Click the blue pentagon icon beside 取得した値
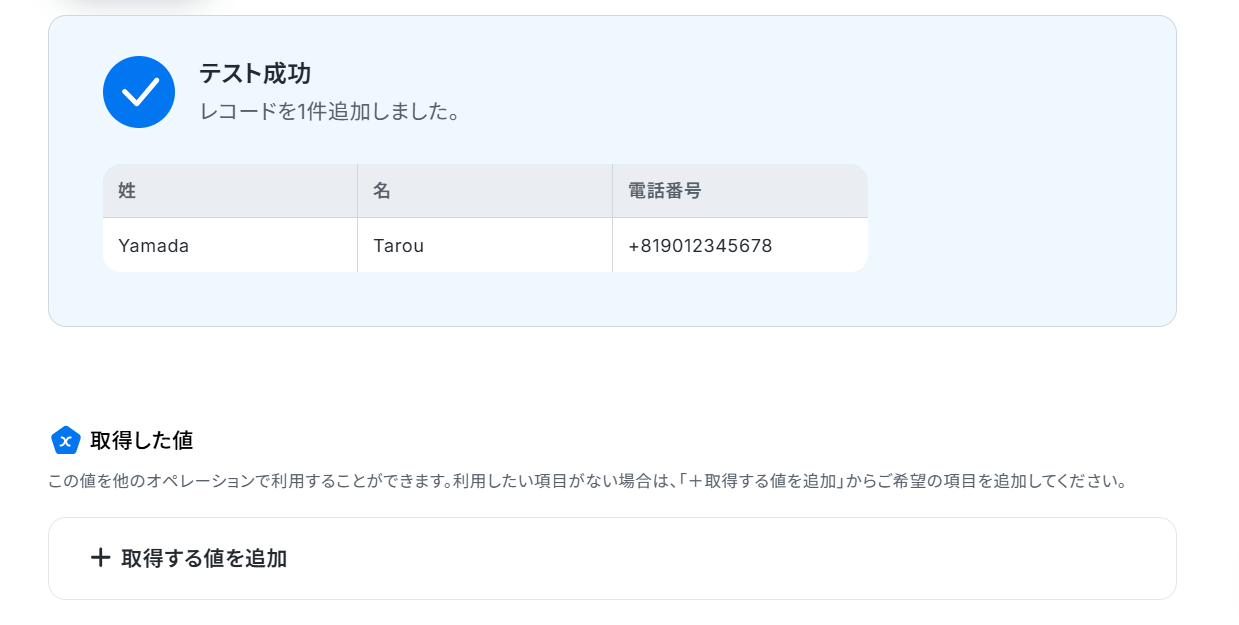Image resolution: width=1239 pixels, height=625 pixels. click(x=65, y=440)
